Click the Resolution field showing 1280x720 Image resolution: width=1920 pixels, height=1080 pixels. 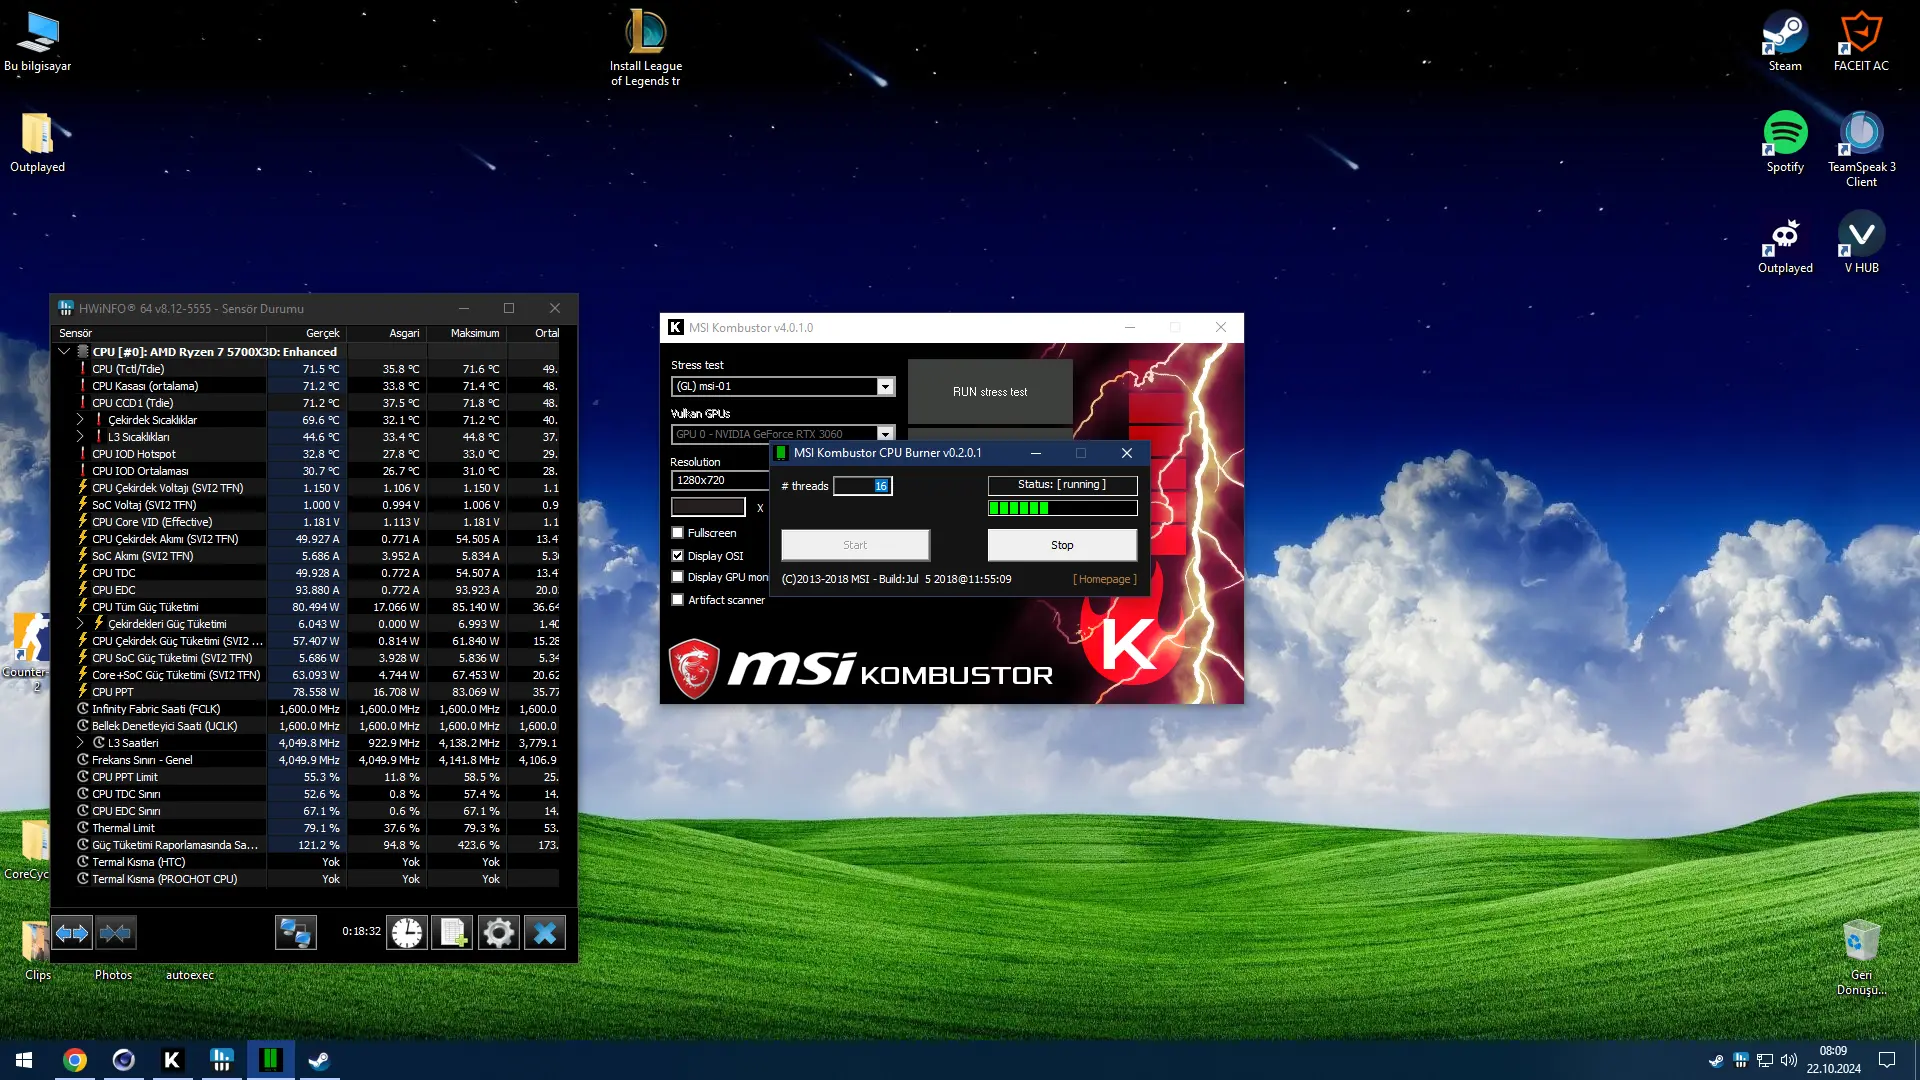(720, 481)
